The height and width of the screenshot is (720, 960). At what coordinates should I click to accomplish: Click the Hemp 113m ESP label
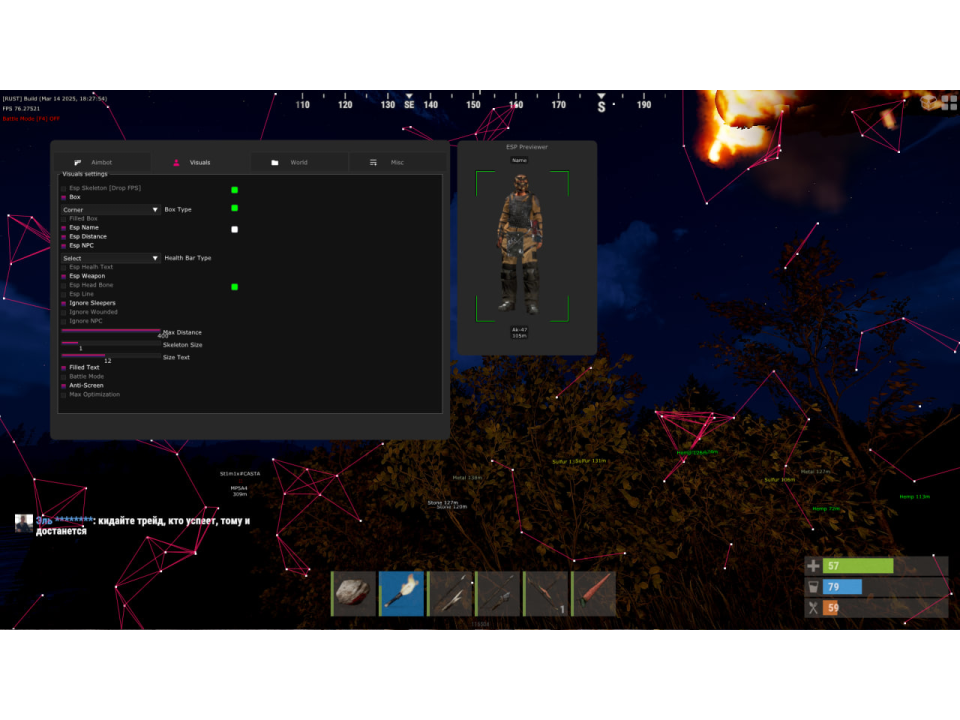coord(915,497)
